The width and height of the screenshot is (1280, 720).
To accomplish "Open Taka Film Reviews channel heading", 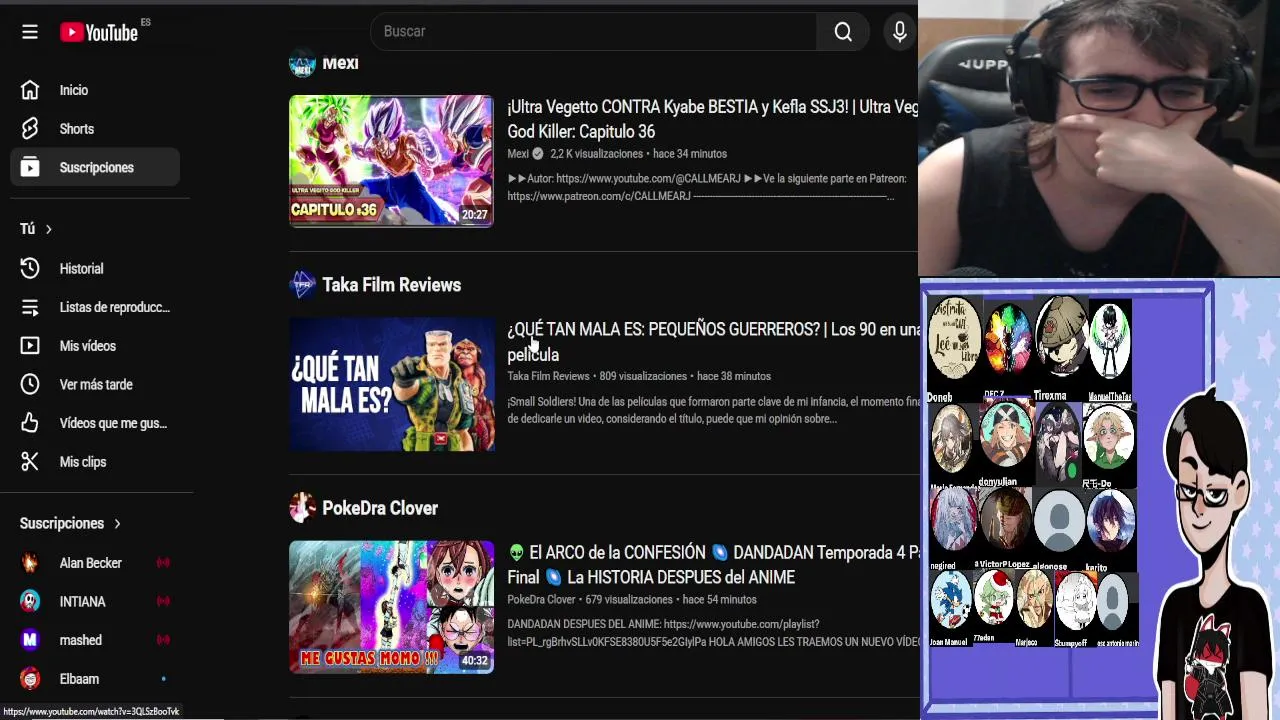I will pos(391,285).
